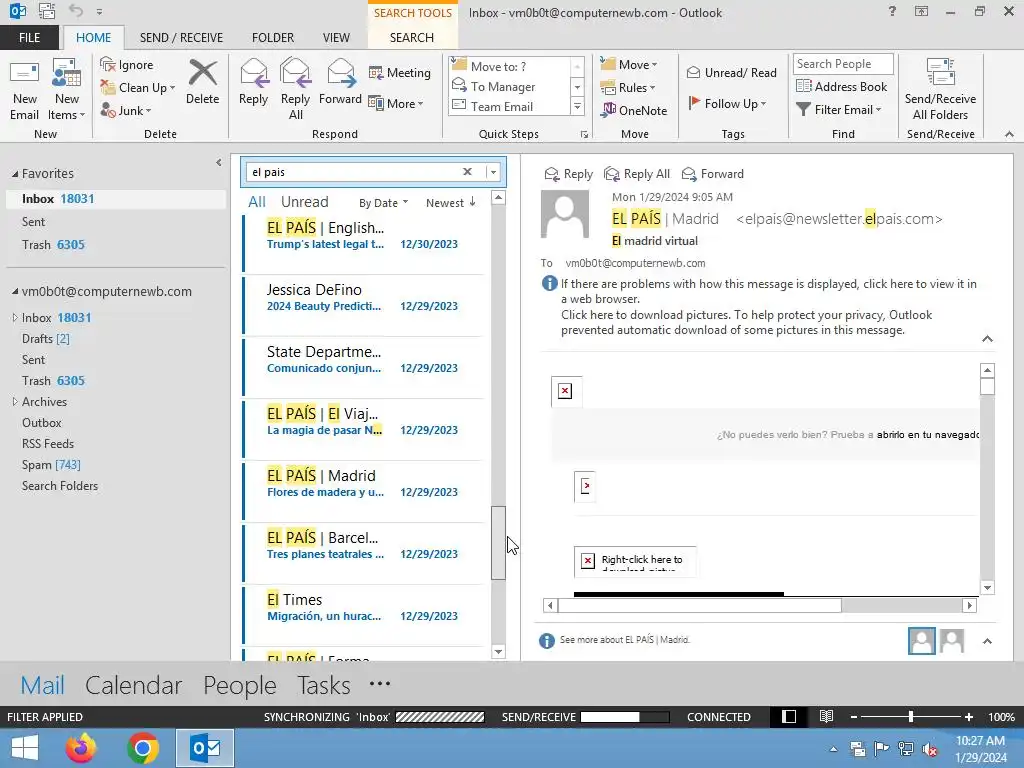Click the zoom slider handle
Image resolution: width=1024 pixels, height=768 pixels.
click(910, 716)
